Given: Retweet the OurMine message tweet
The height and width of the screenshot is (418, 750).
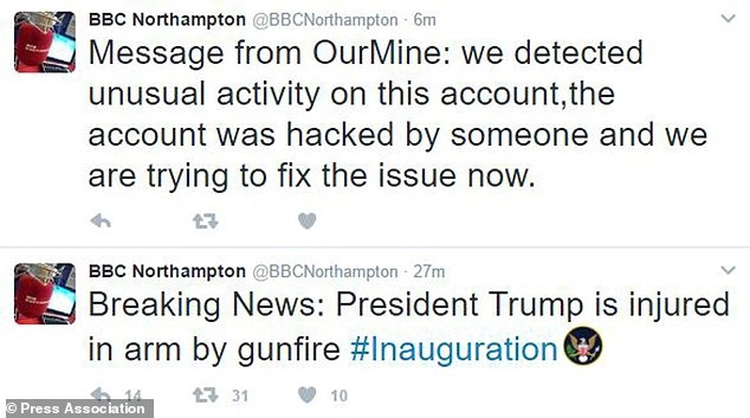Looking at the screenshot, I should click(204, 221).
